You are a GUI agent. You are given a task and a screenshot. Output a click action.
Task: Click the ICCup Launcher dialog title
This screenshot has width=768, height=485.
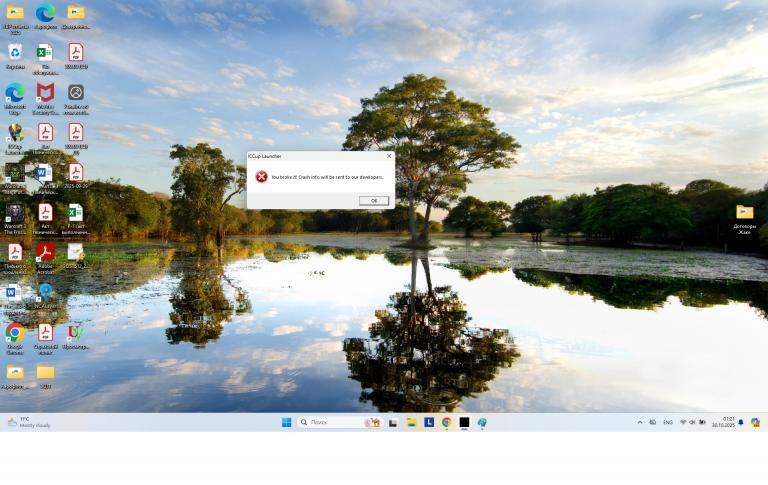pos(265,156)
